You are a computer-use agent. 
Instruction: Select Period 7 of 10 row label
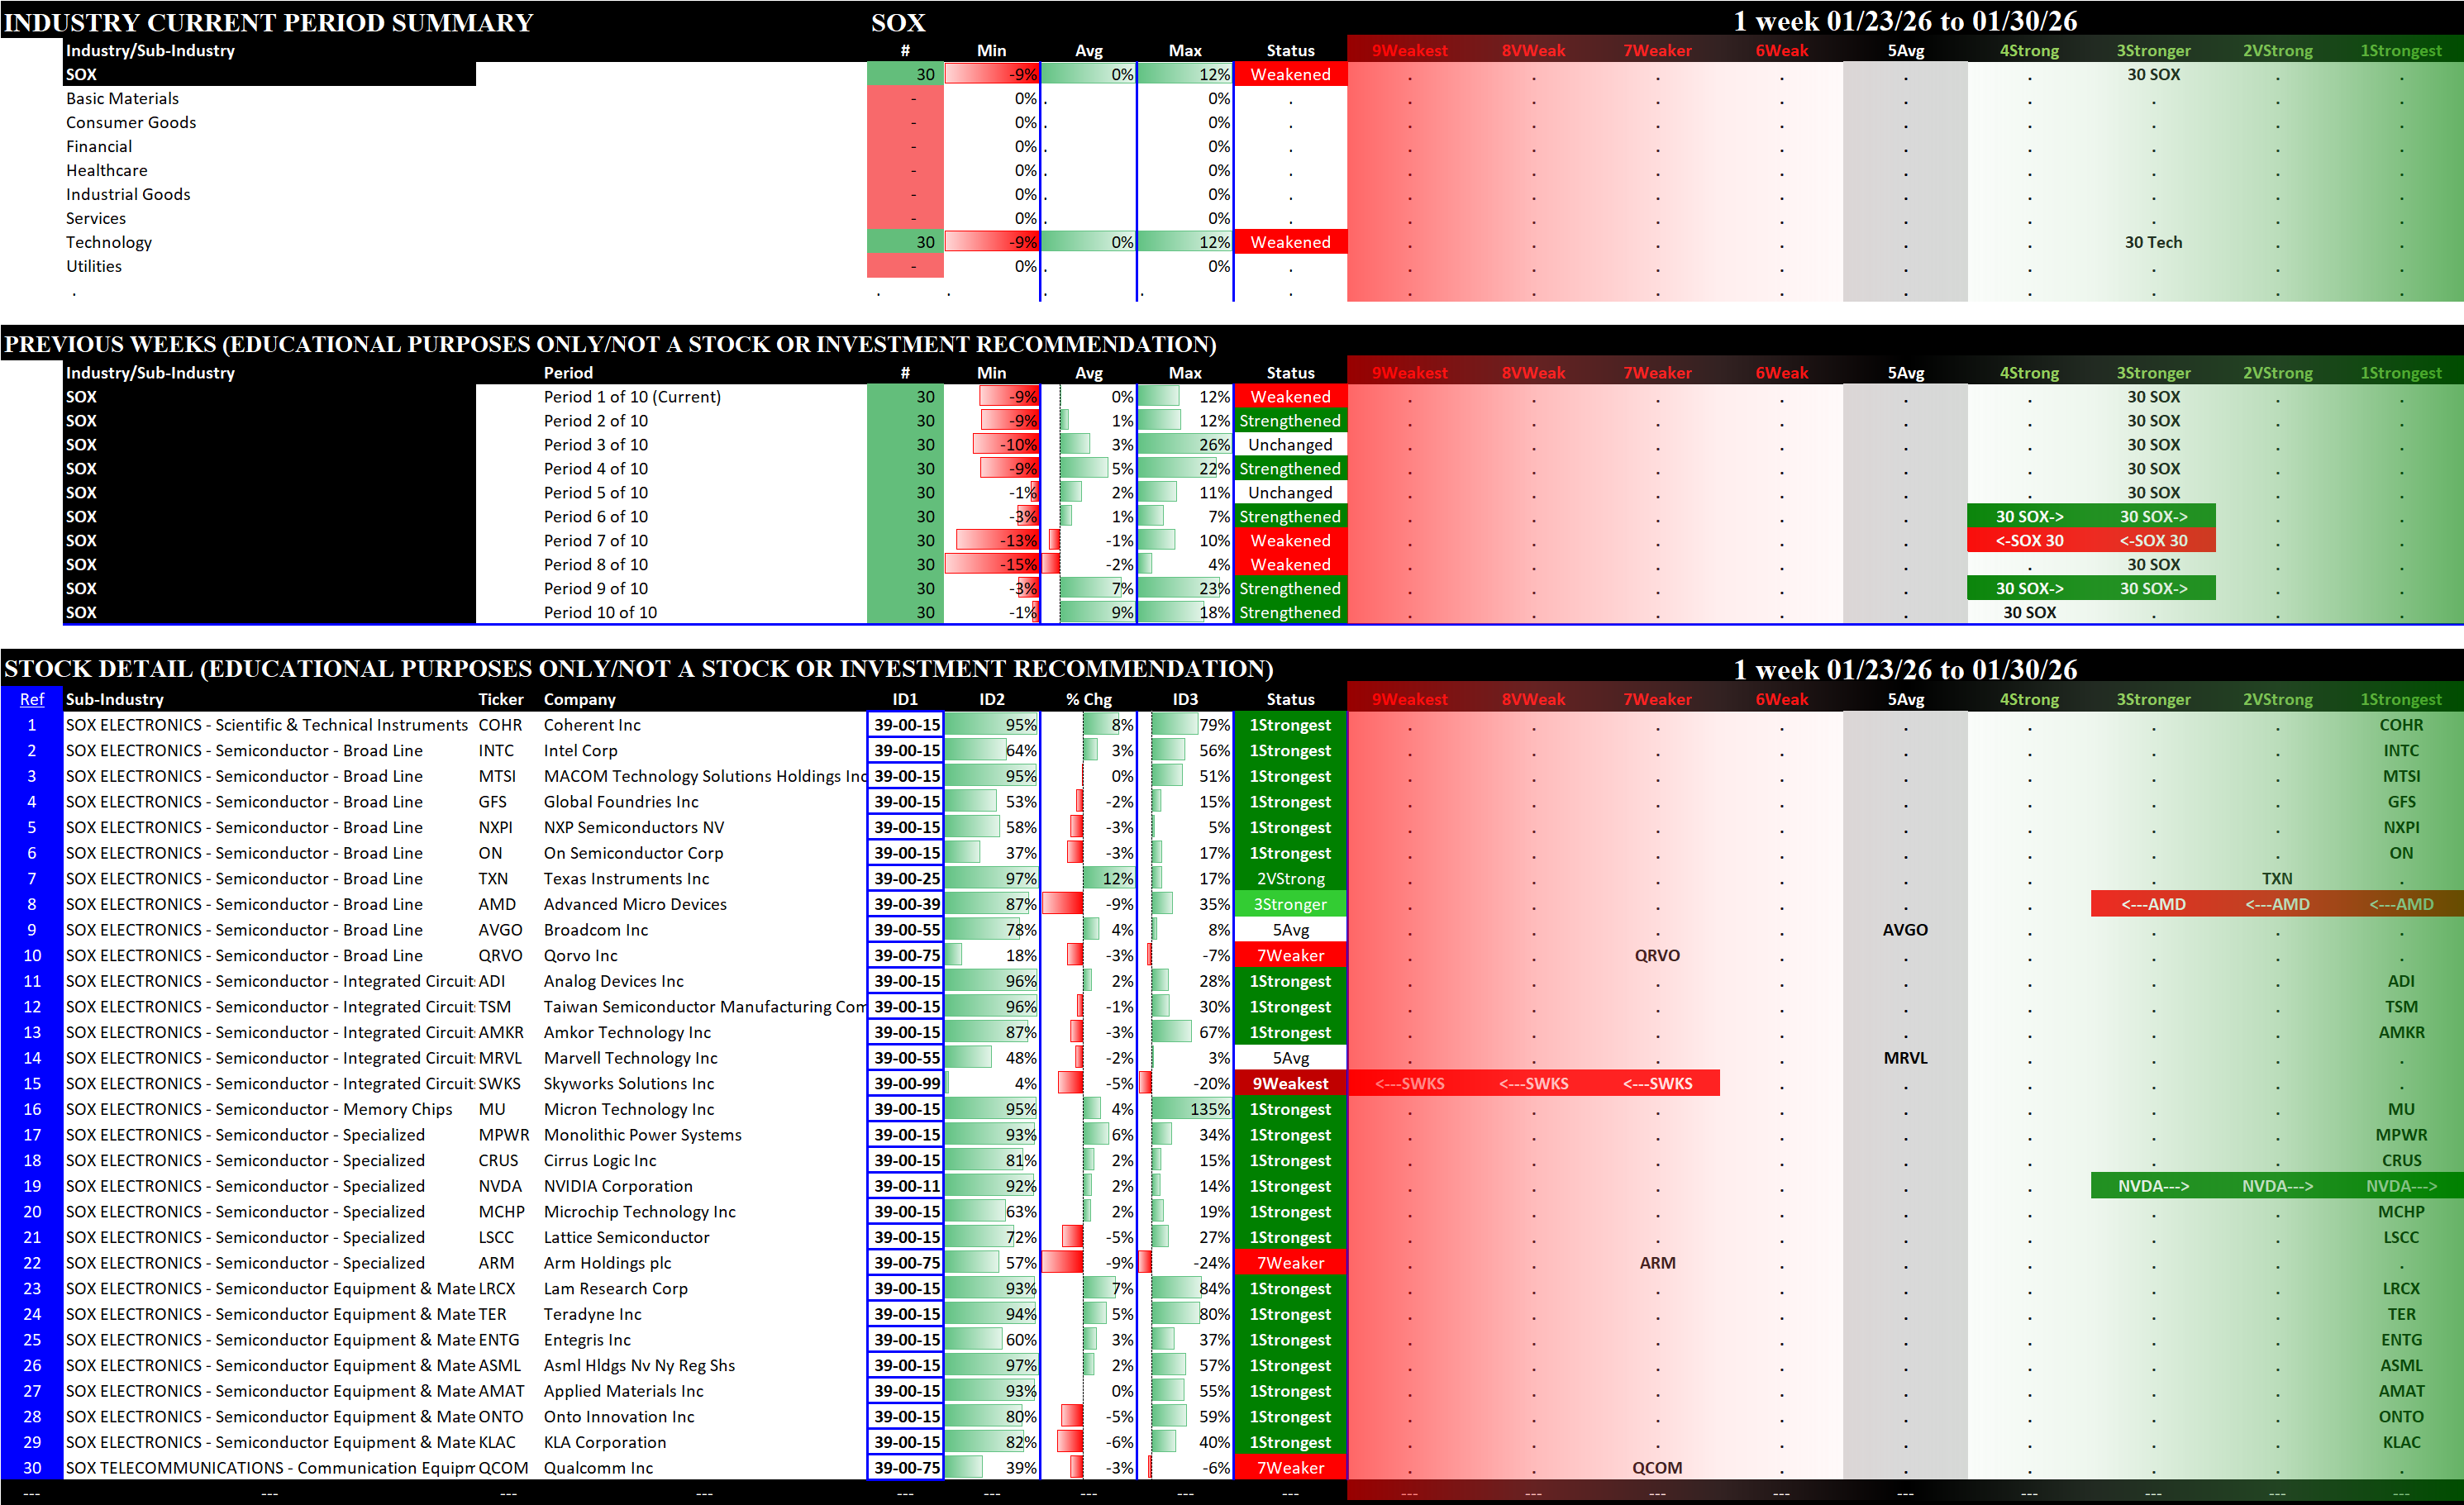coord(595,541)
